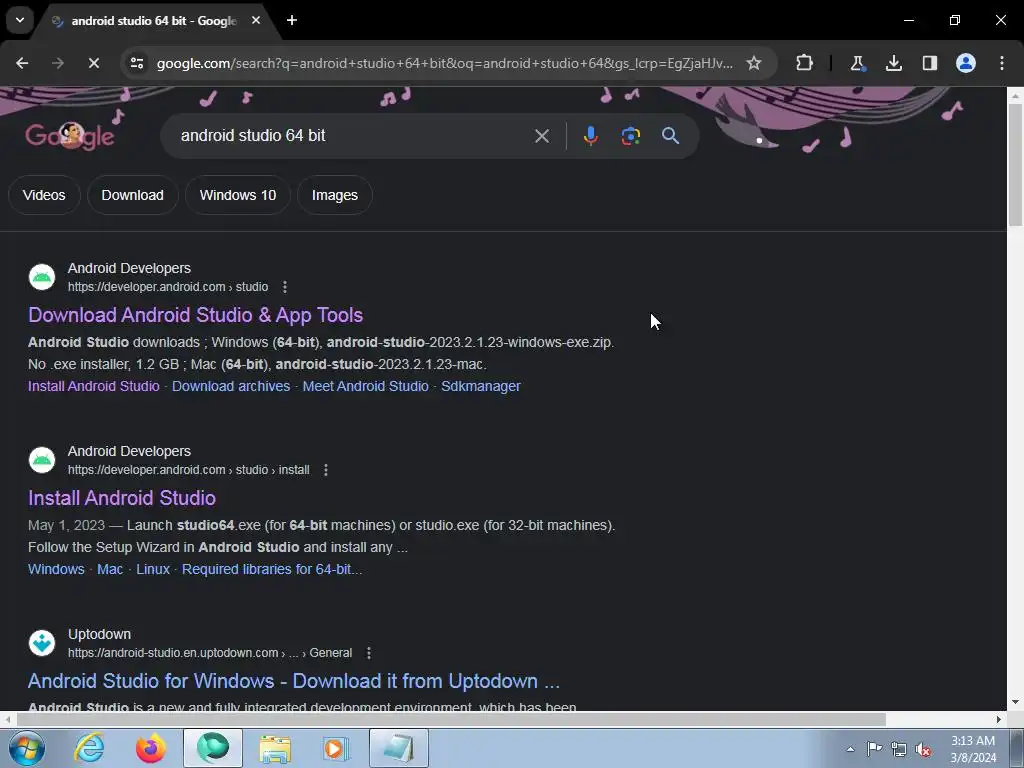Open Android Studio for Windows Uptodown link

(x=294, y=680)
